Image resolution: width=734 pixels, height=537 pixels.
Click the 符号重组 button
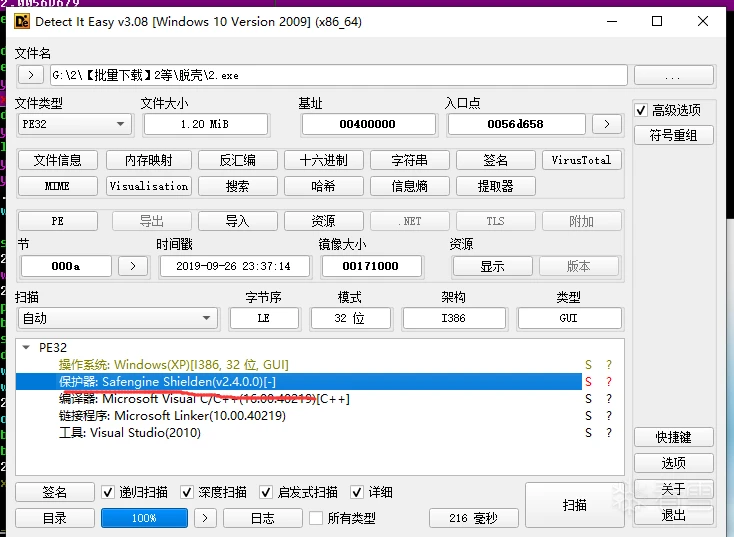(674, 135)
